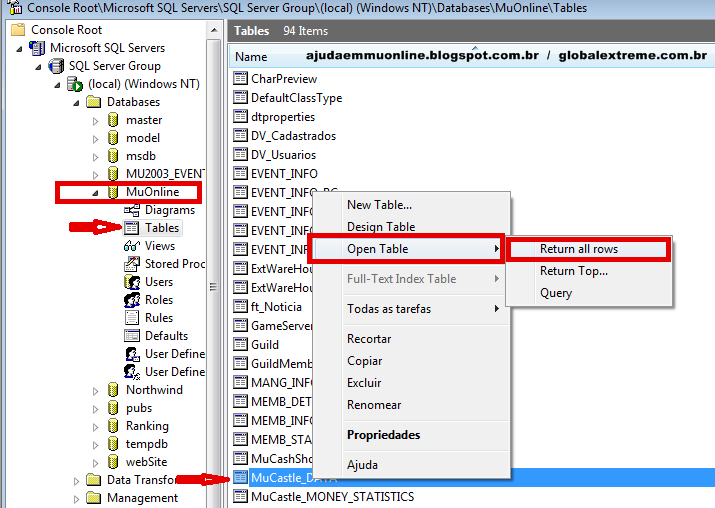
Task: Click the DV_Cadastrados table icon
Action: (x=240, y=135)
